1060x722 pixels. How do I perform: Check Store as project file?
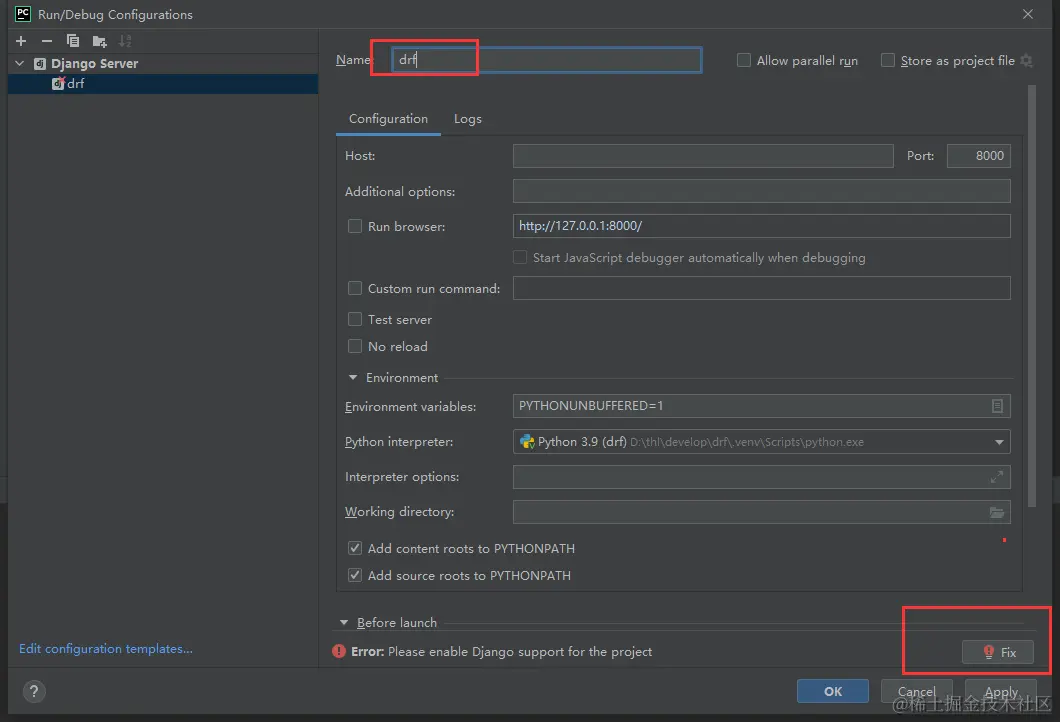[888, 61]
